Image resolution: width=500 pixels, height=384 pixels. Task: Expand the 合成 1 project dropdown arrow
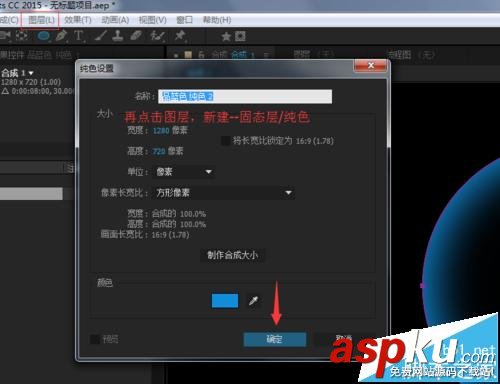click(31, 73)
